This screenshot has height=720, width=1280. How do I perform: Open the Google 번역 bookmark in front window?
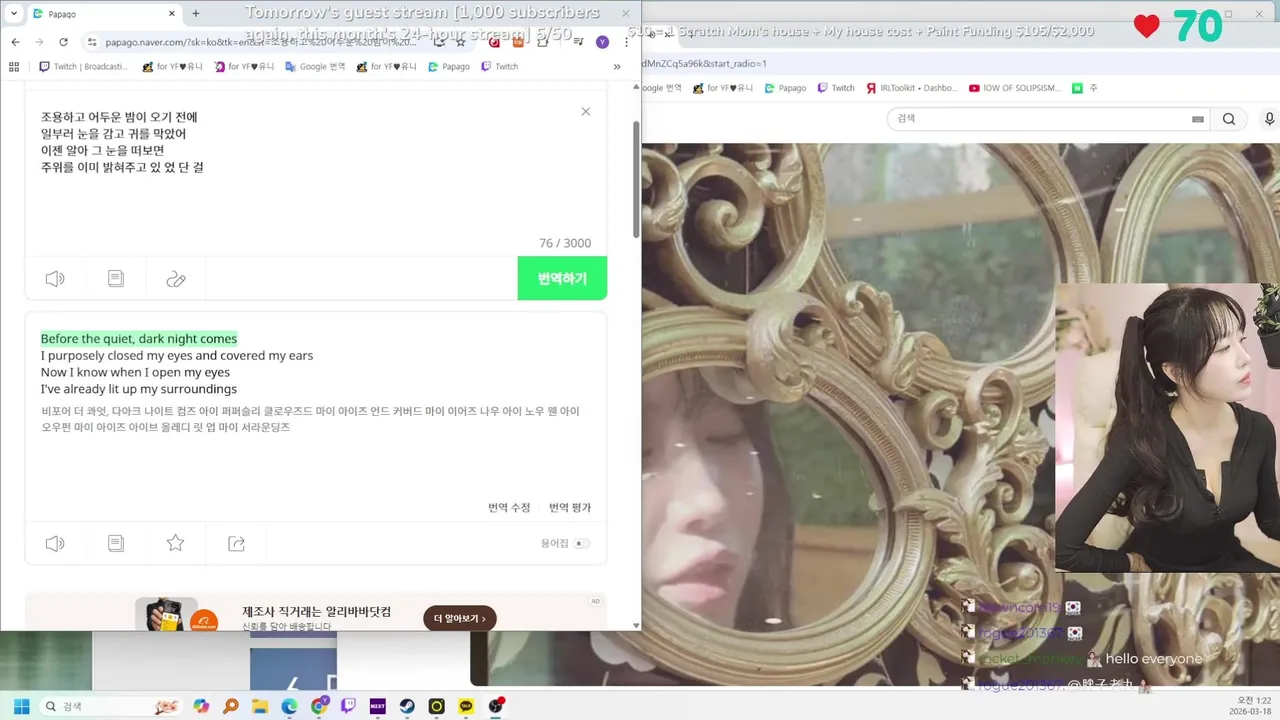pyautogui.click(x=315, y=67)
